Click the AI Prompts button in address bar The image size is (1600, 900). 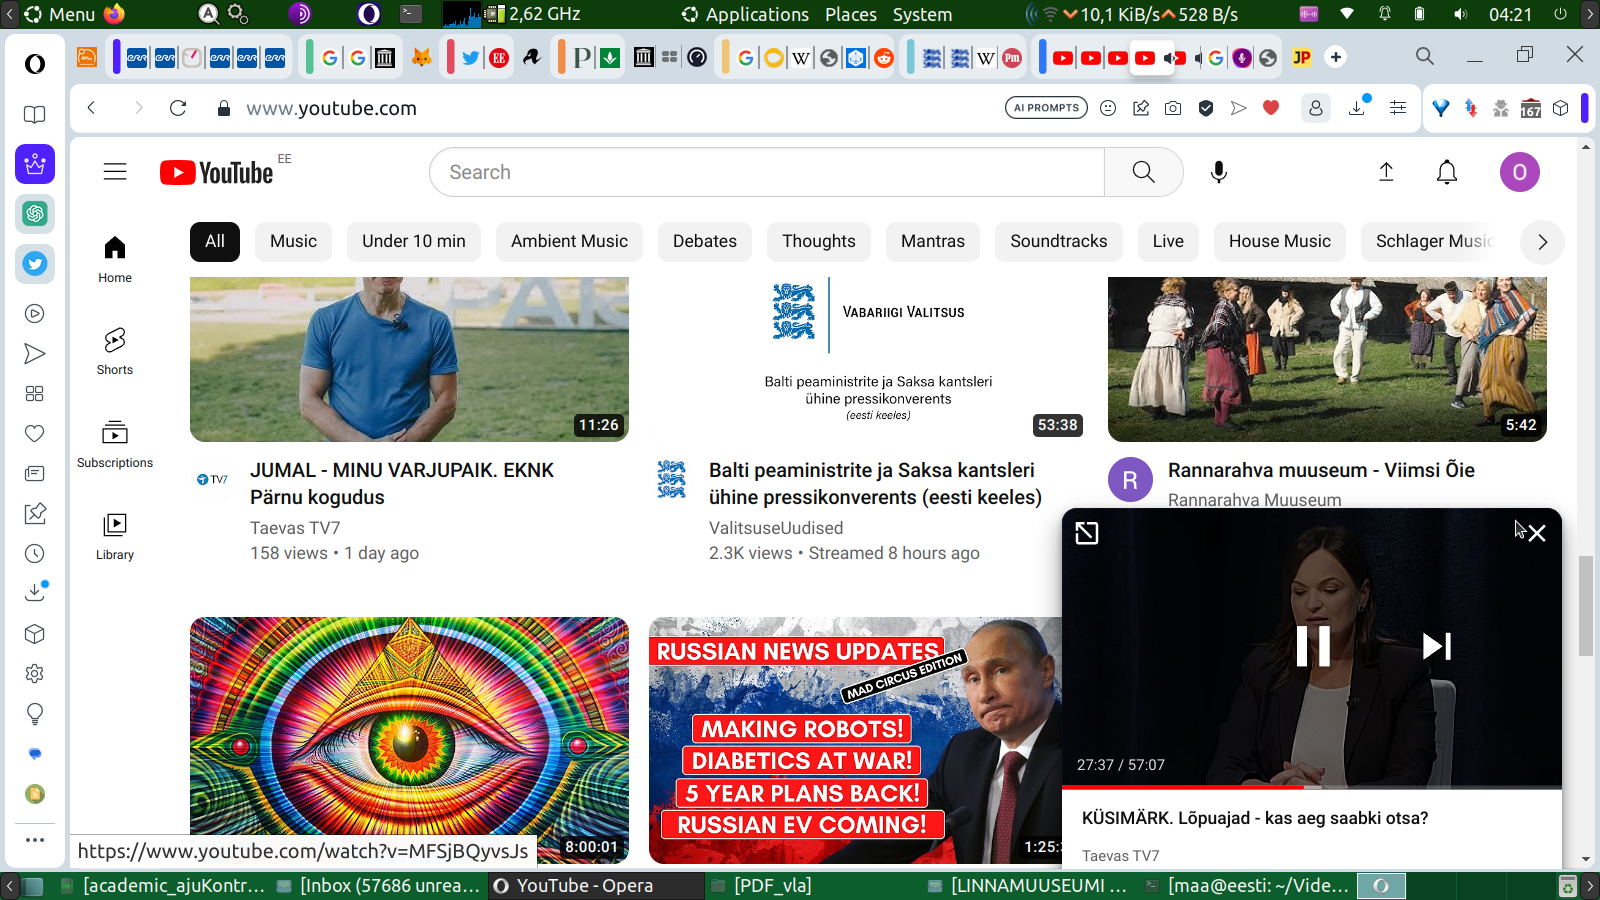click(x=1046, y=108)
